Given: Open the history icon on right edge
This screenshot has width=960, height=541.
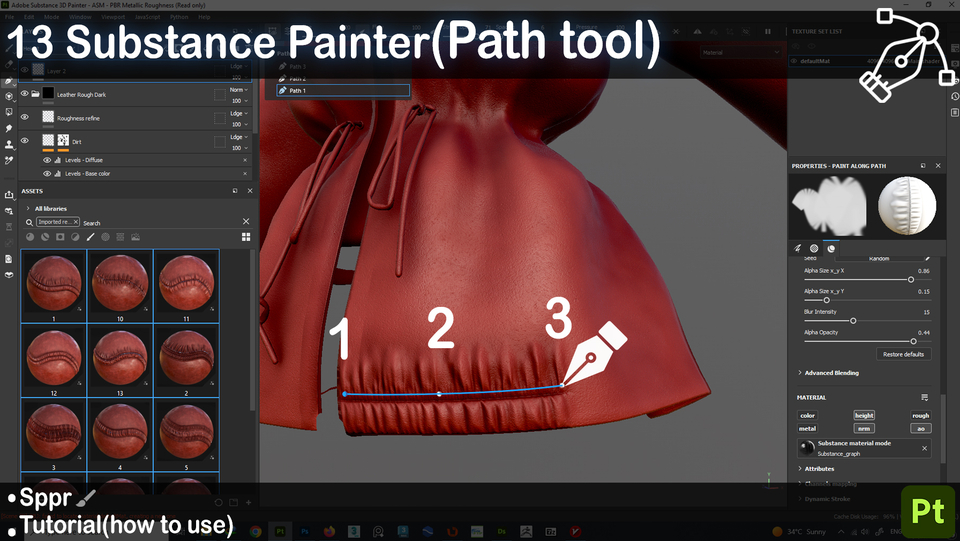Looking at the screenshot, I should click(954, 97).
